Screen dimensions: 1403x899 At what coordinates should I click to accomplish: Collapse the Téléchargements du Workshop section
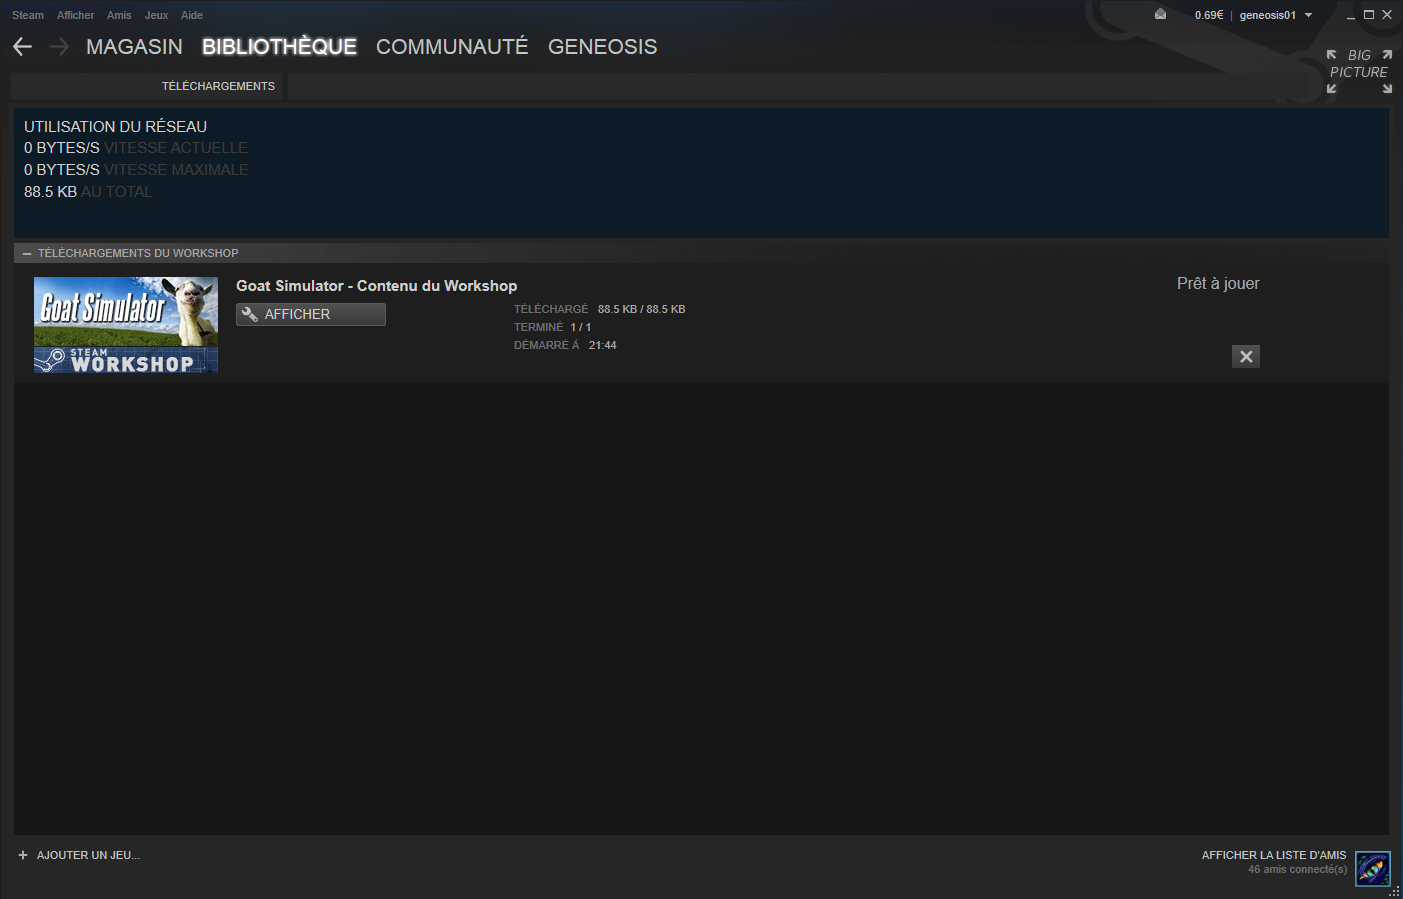[x=27, y=253]
